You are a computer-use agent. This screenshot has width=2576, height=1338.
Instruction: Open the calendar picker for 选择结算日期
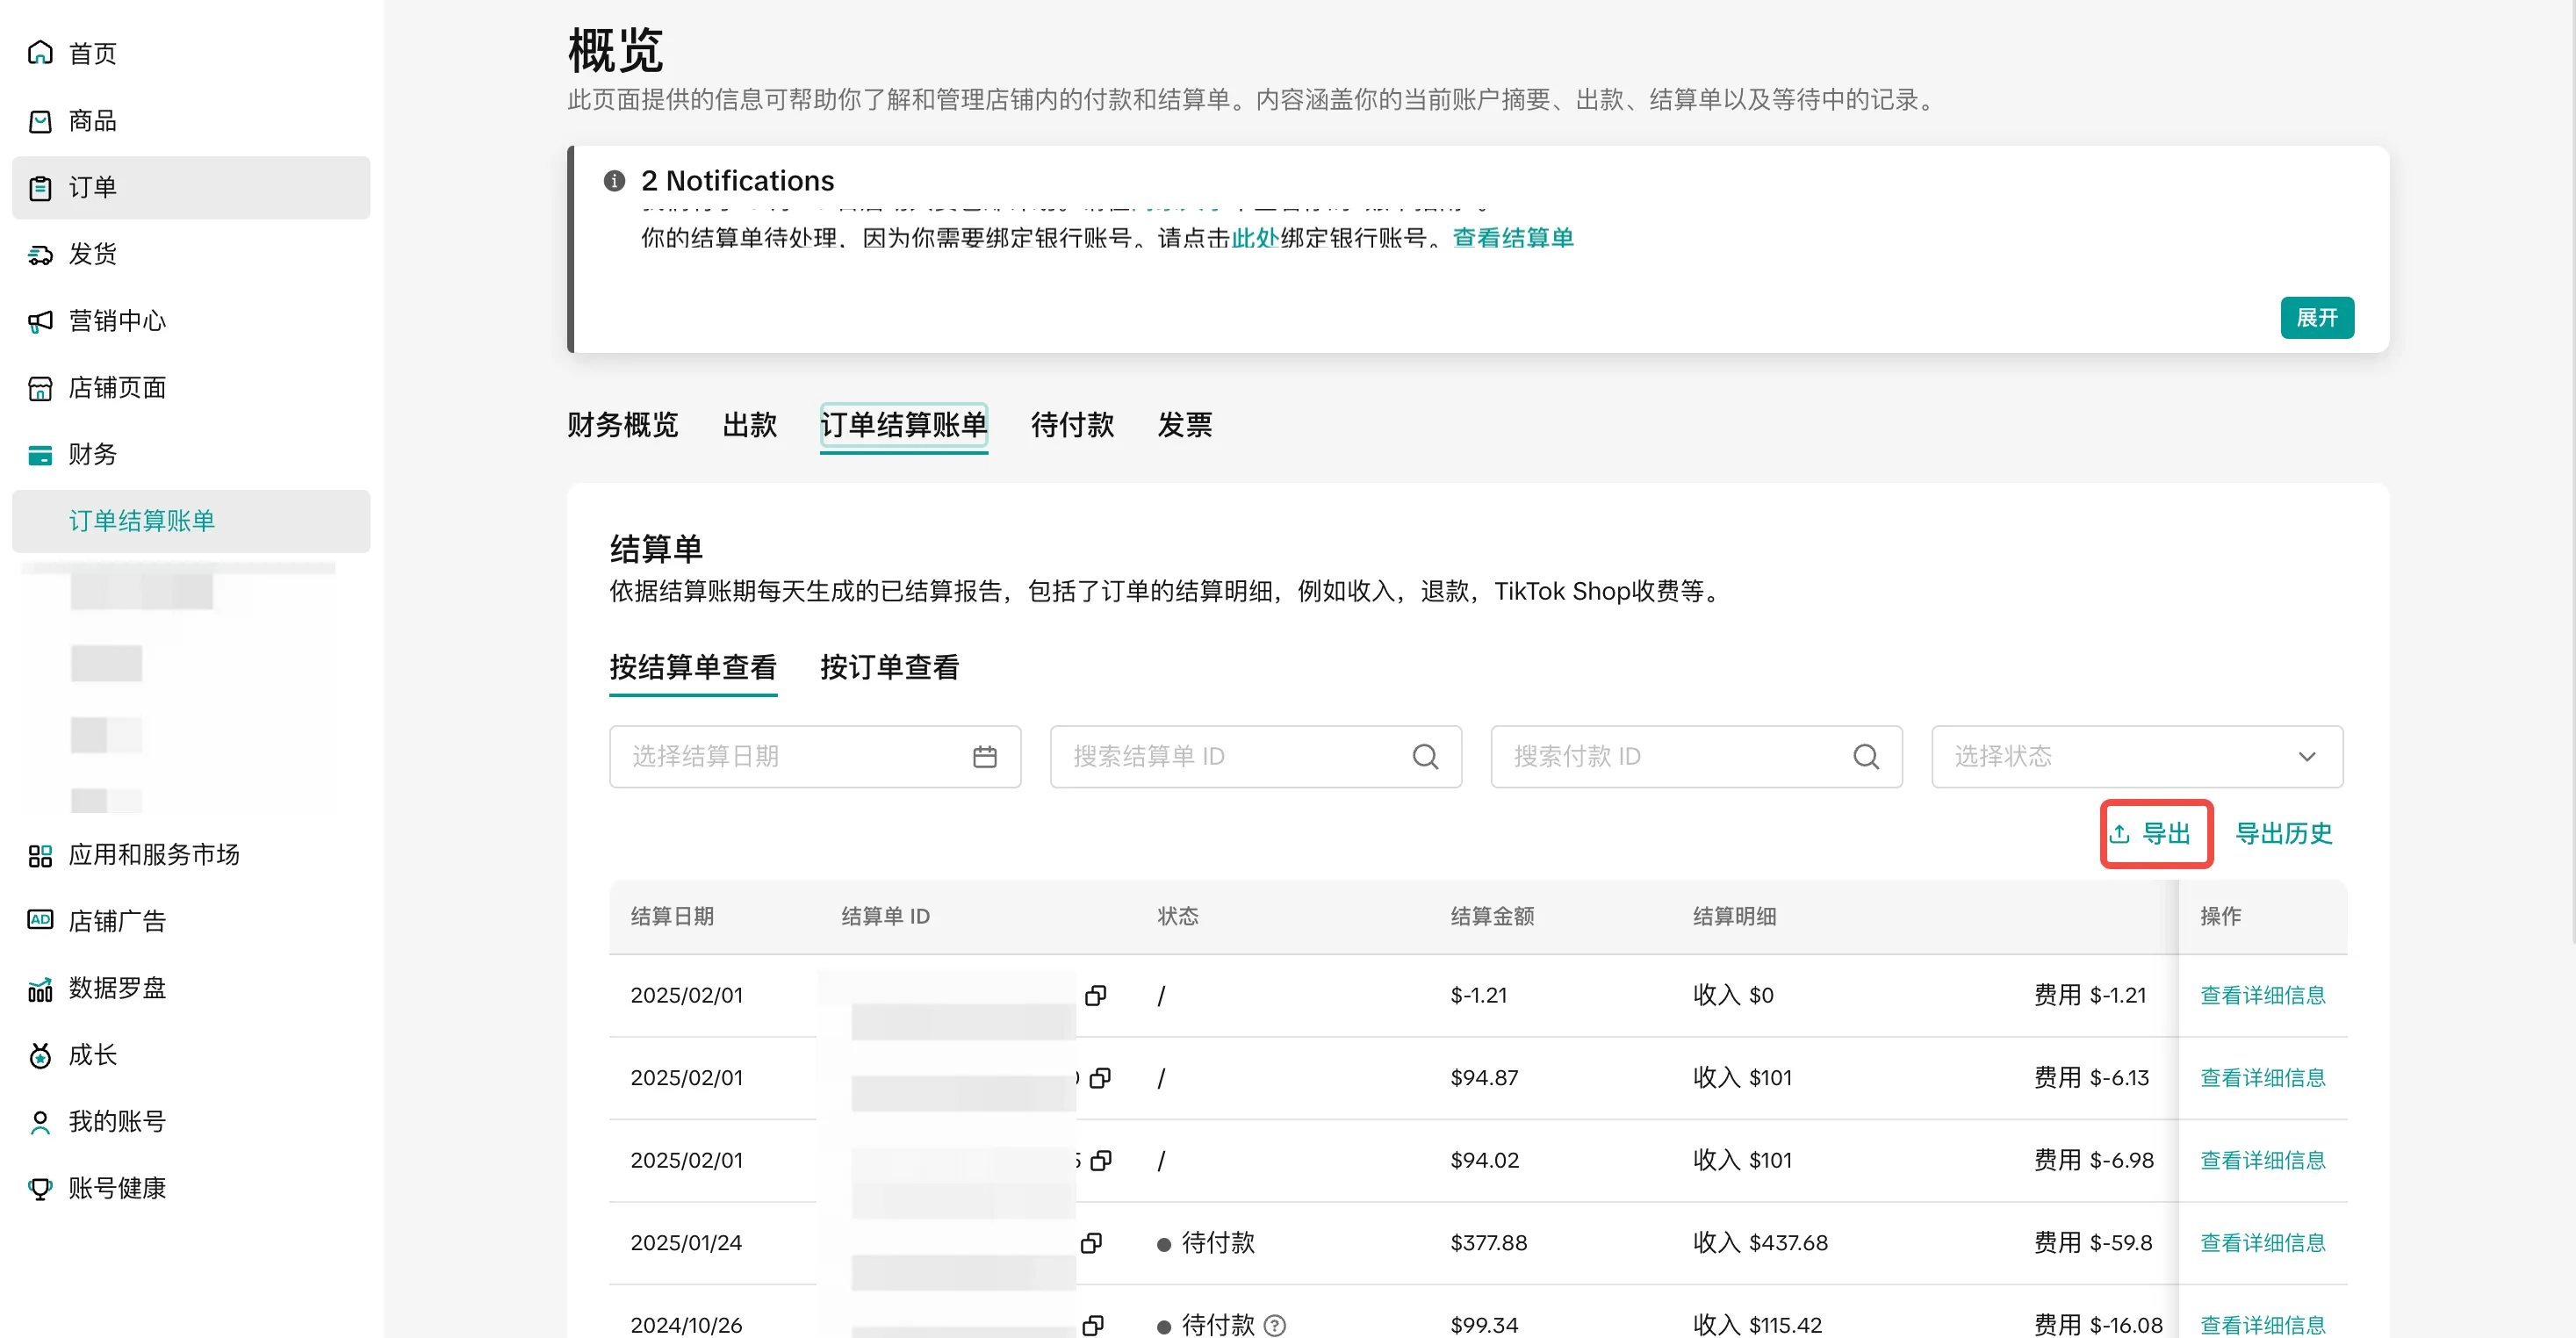pos(985,756)
